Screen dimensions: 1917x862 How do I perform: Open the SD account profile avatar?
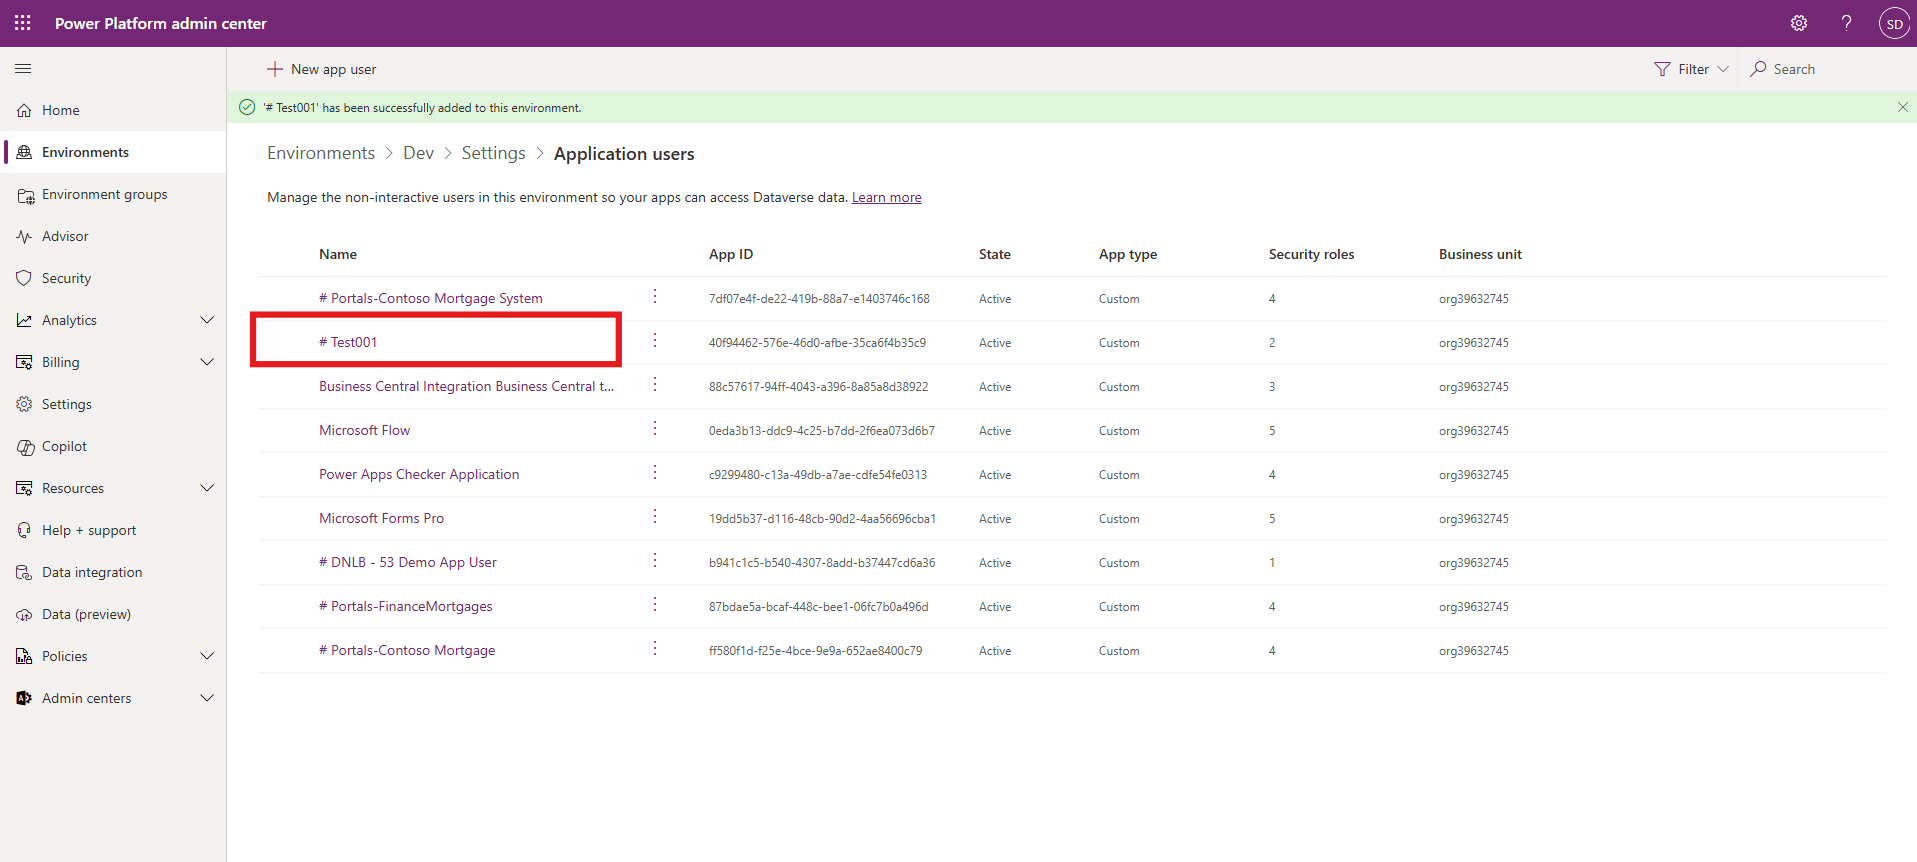point(1894,23)
